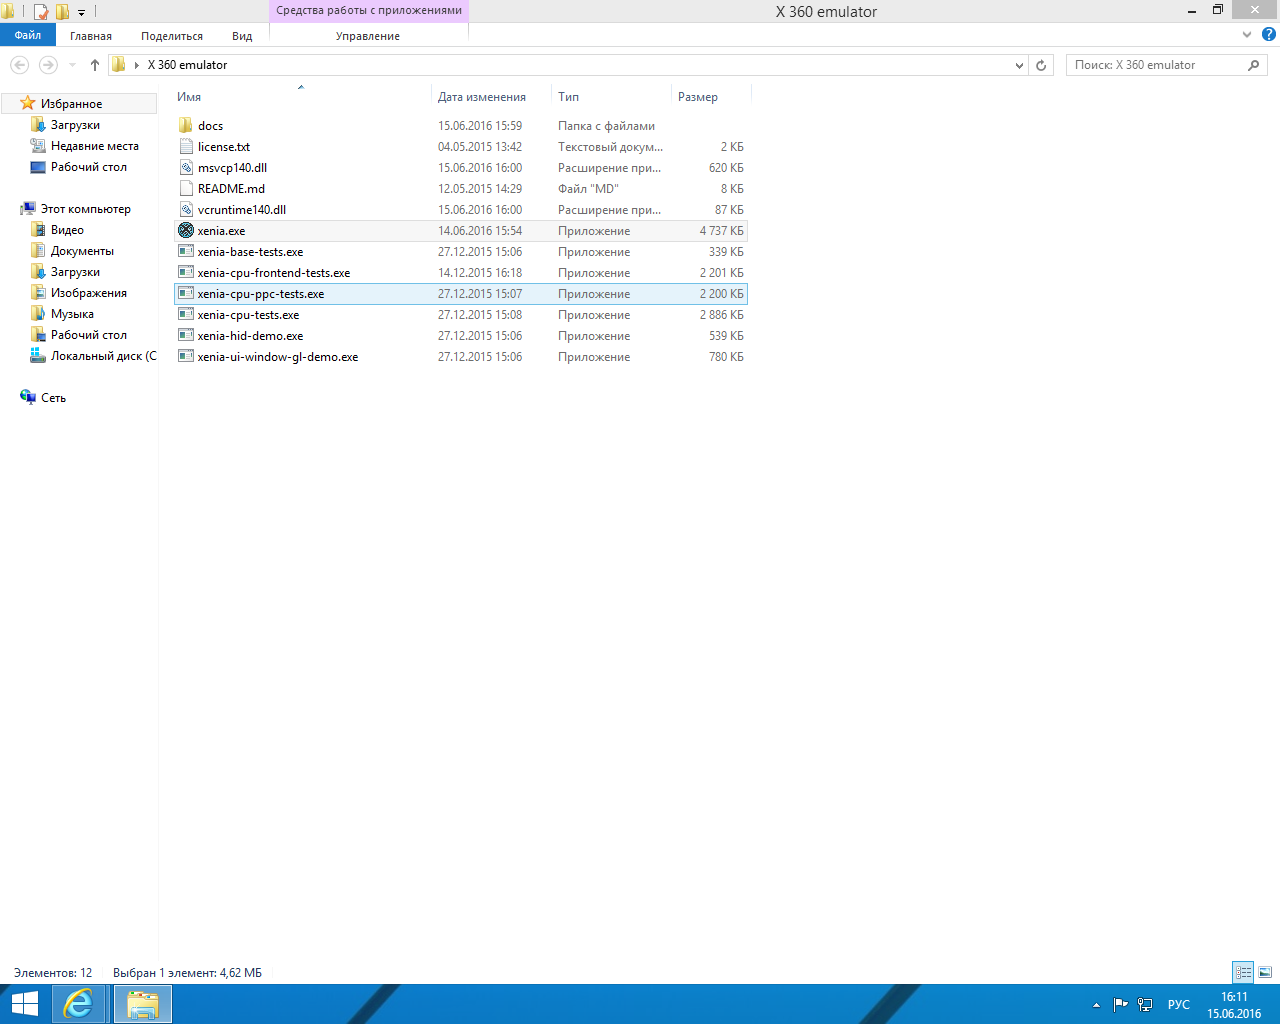Open Загрузки under Избранное

(75, 125)
